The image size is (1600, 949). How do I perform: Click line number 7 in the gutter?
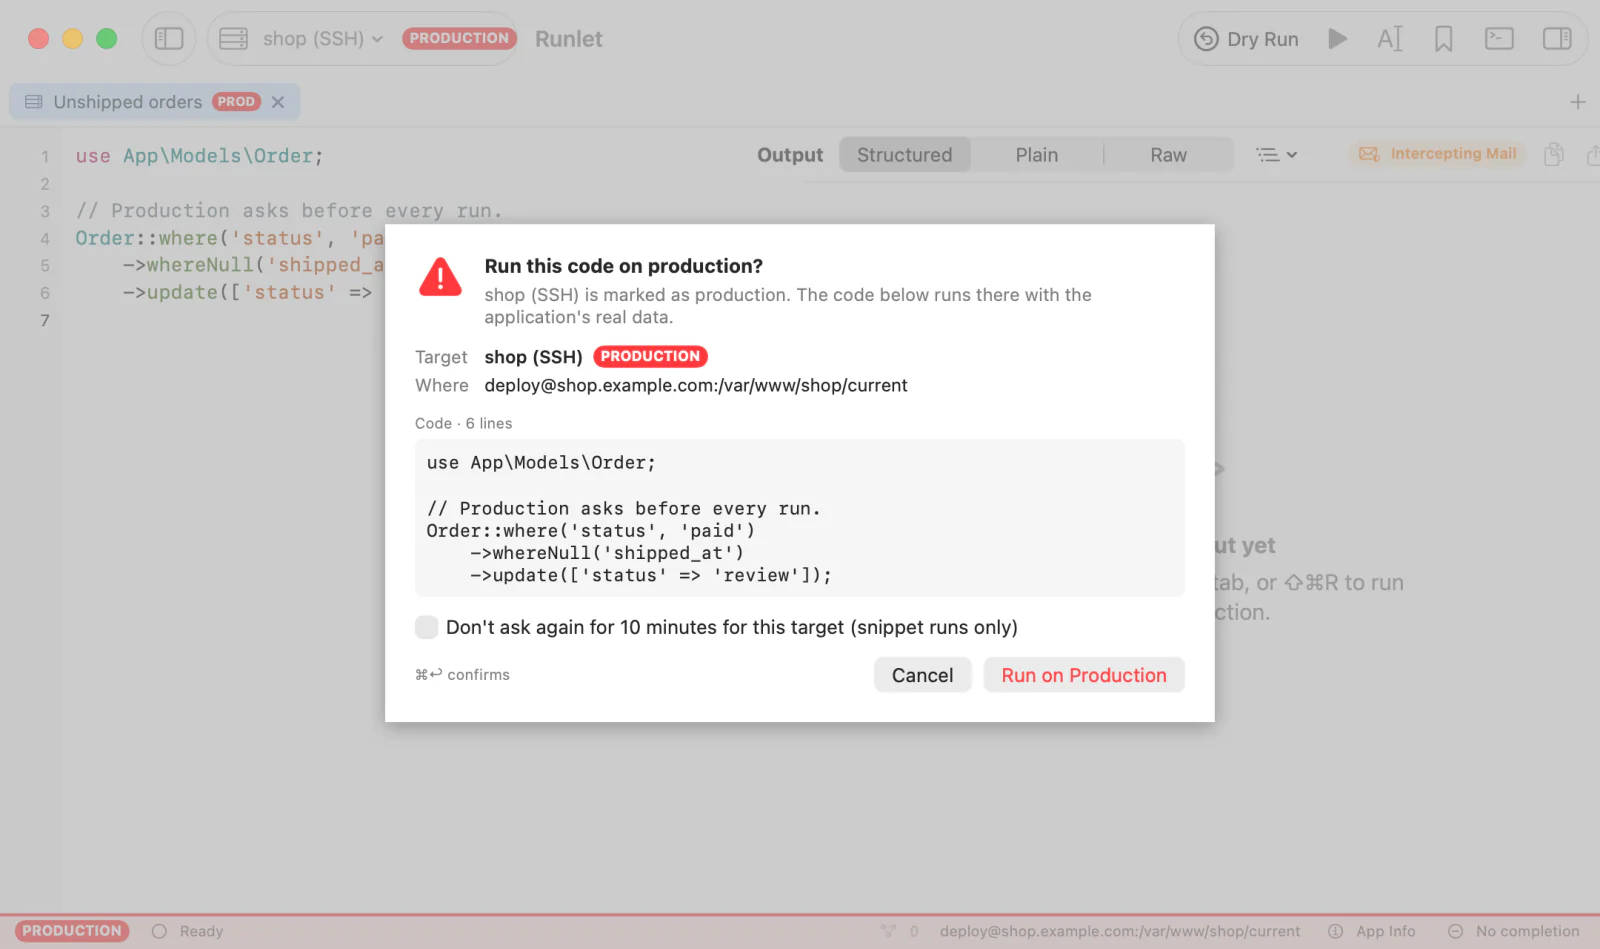[45, 320]
